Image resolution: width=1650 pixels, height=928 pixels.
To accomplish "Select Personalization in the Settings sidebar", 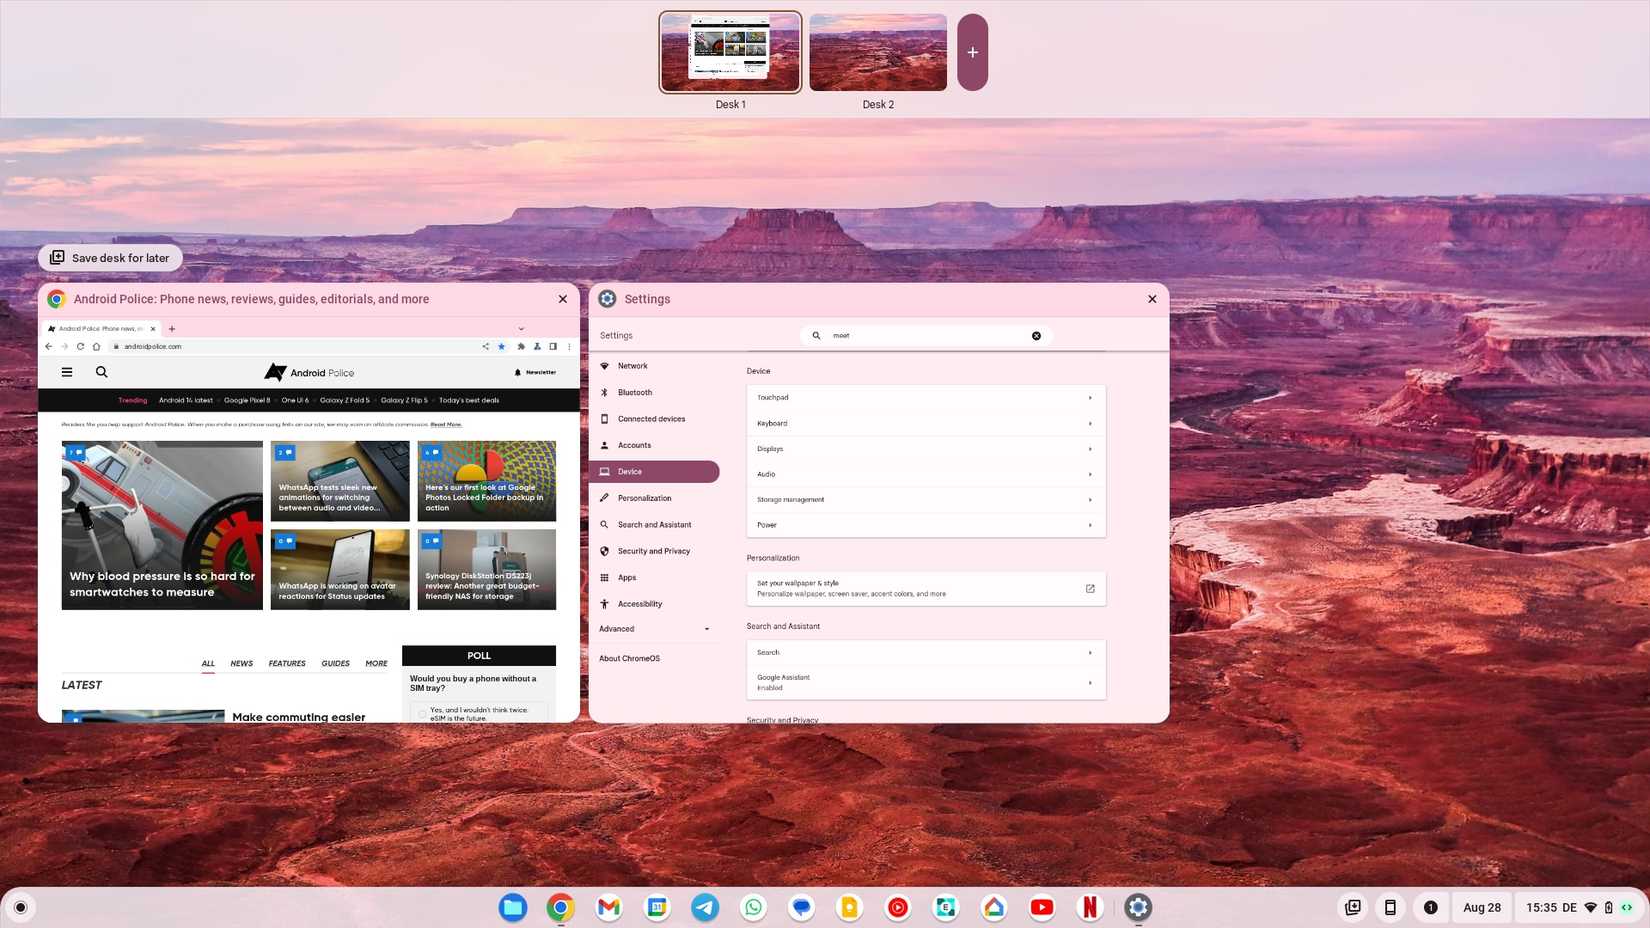I will pos(644,497).
